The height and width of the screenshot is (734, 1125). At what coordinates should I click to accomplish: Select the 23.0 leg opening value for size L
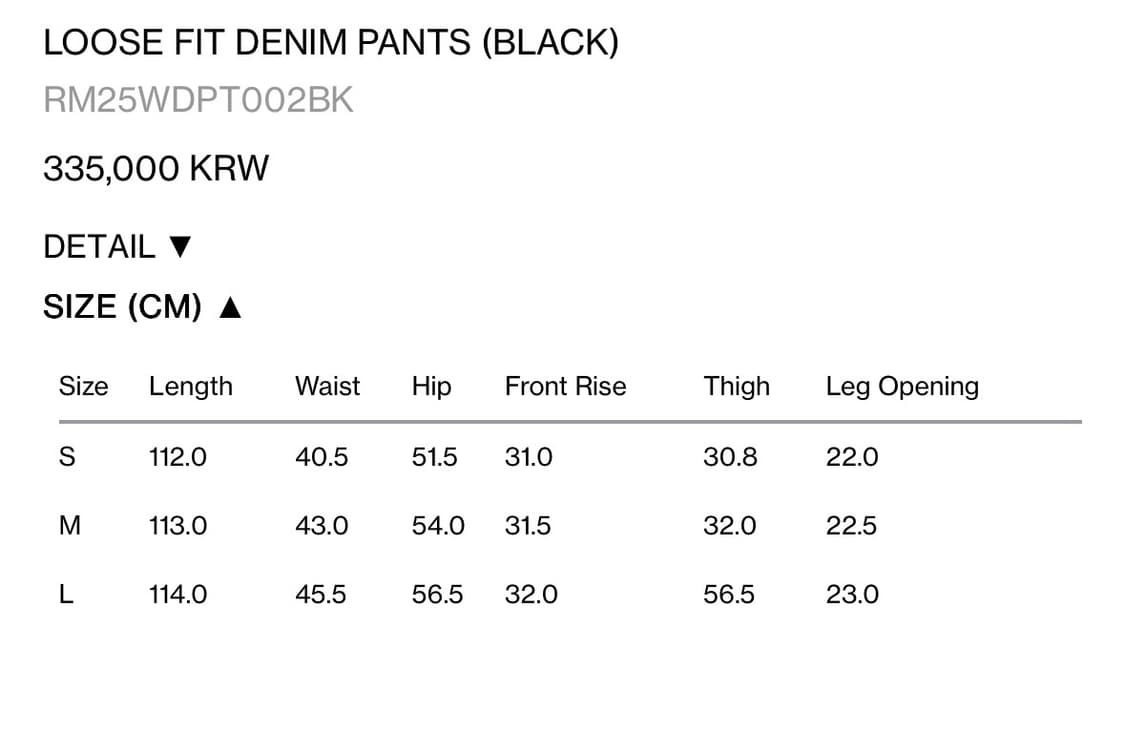click(x=853, y=594)
